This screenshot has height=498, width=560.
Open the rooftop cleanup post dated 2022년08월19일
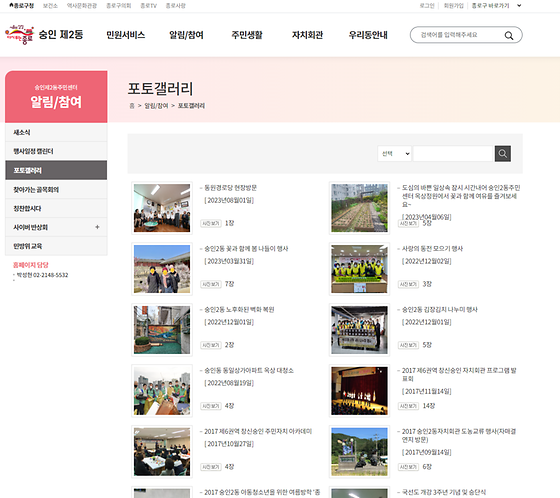tap(249, 370)
